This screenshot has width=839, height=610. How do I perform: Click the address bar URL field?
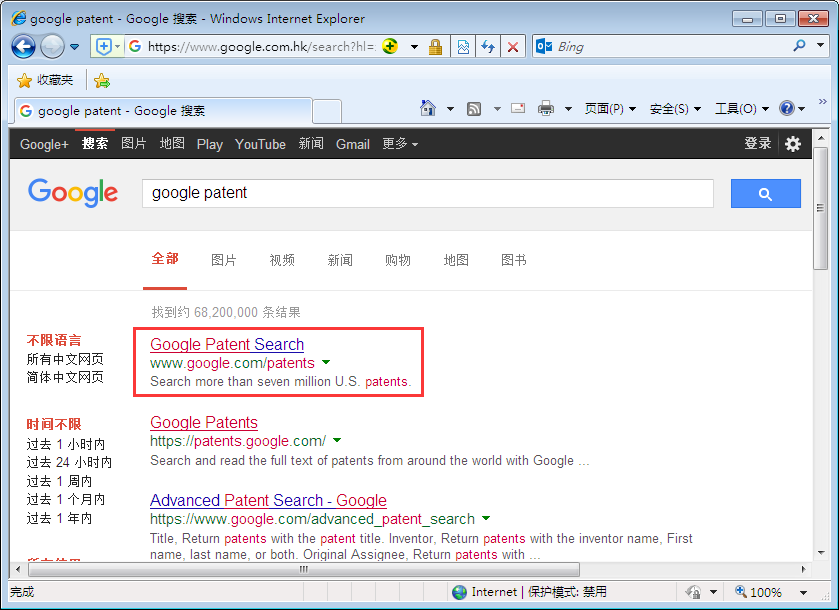click(x=262, y=47)
